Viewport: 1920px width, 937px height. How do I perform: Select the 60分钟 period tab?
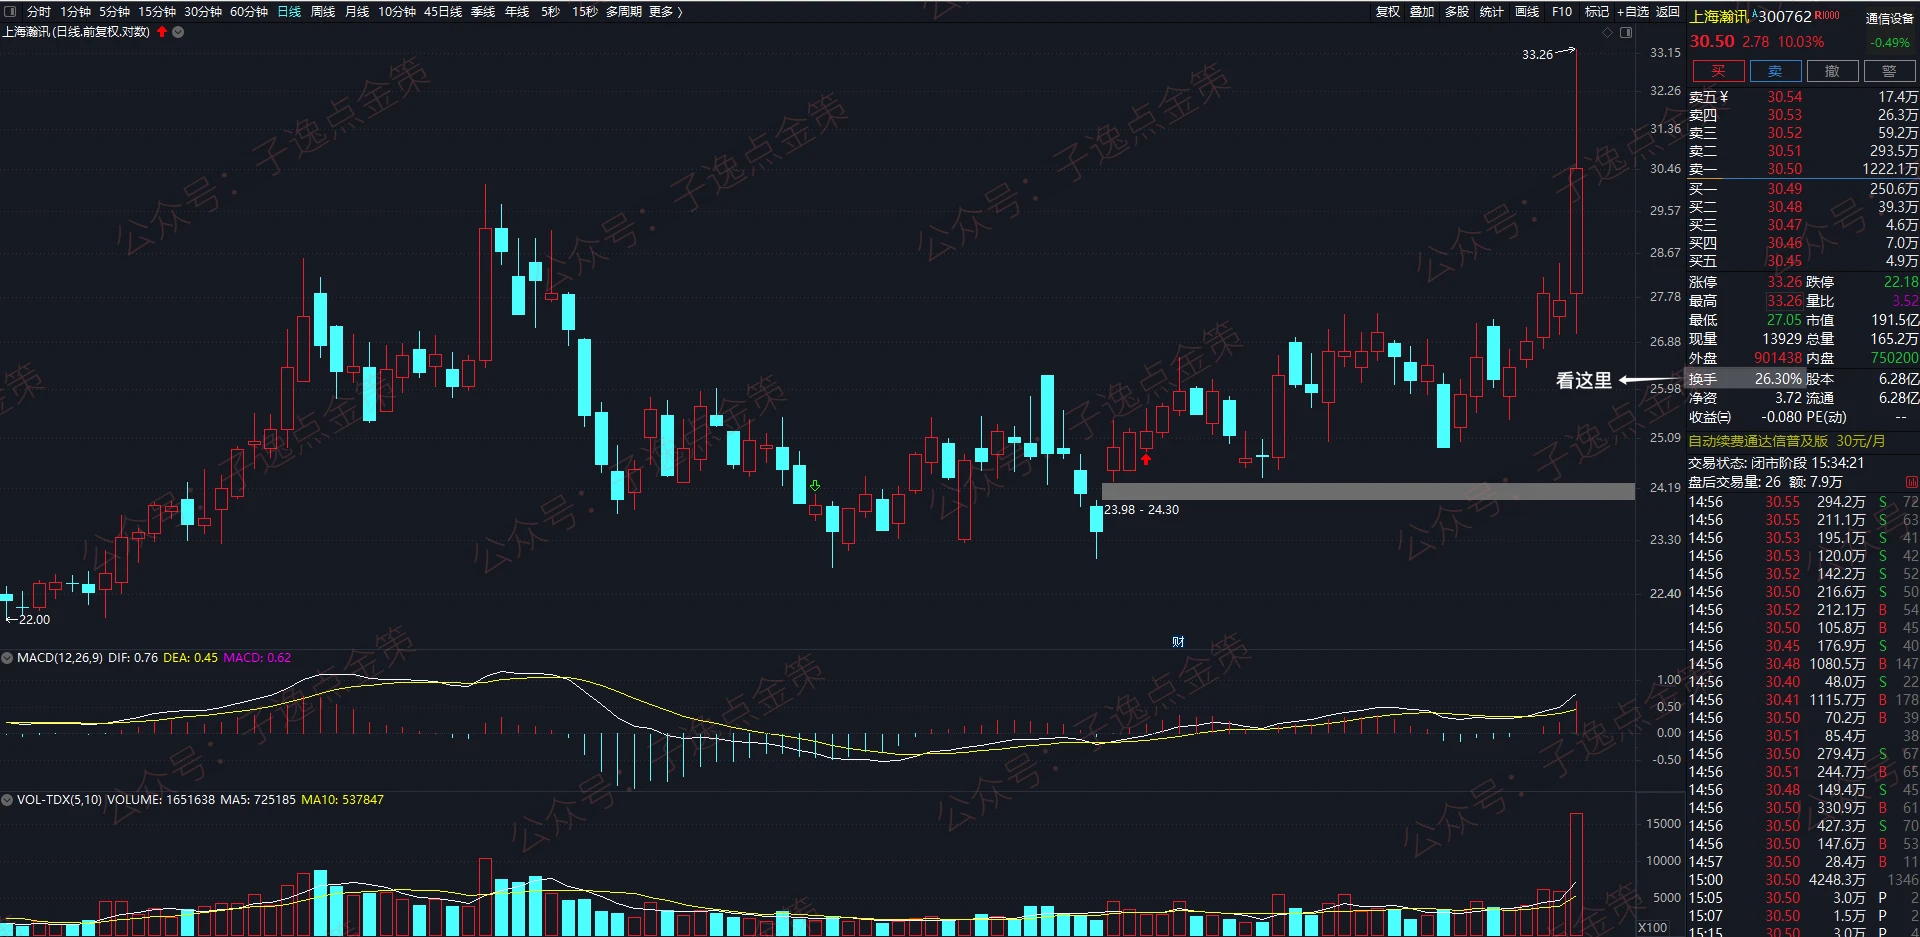pyautogui.click(x=248, y=12)
